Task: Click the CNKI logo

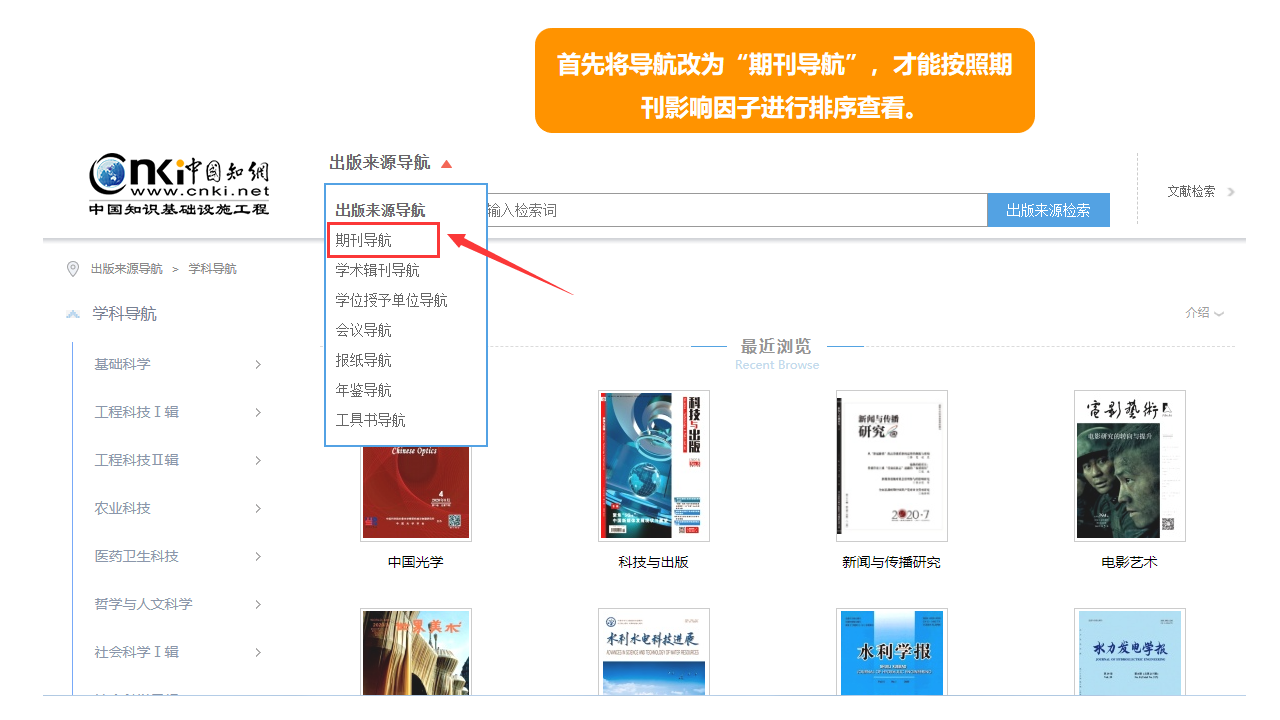Action: [x=179, y=186]
